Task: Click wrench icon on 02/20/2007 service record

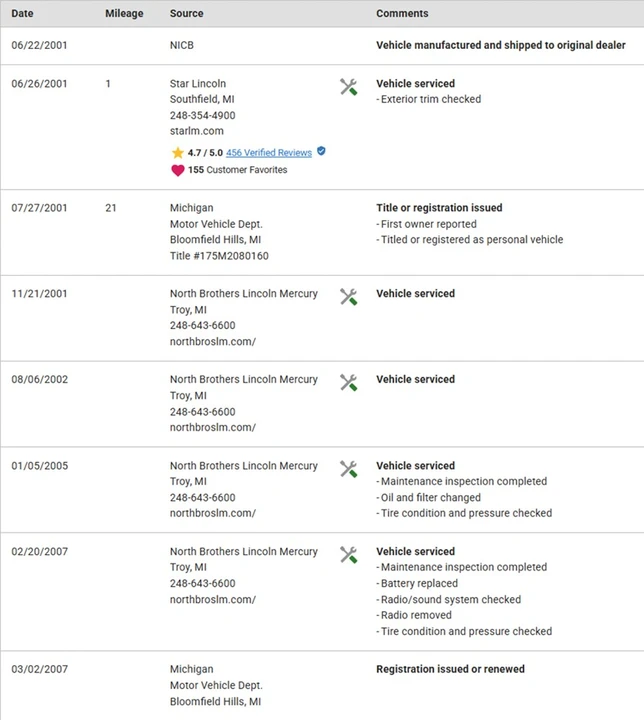Action: pyautogui.click(x=349, y=555)
